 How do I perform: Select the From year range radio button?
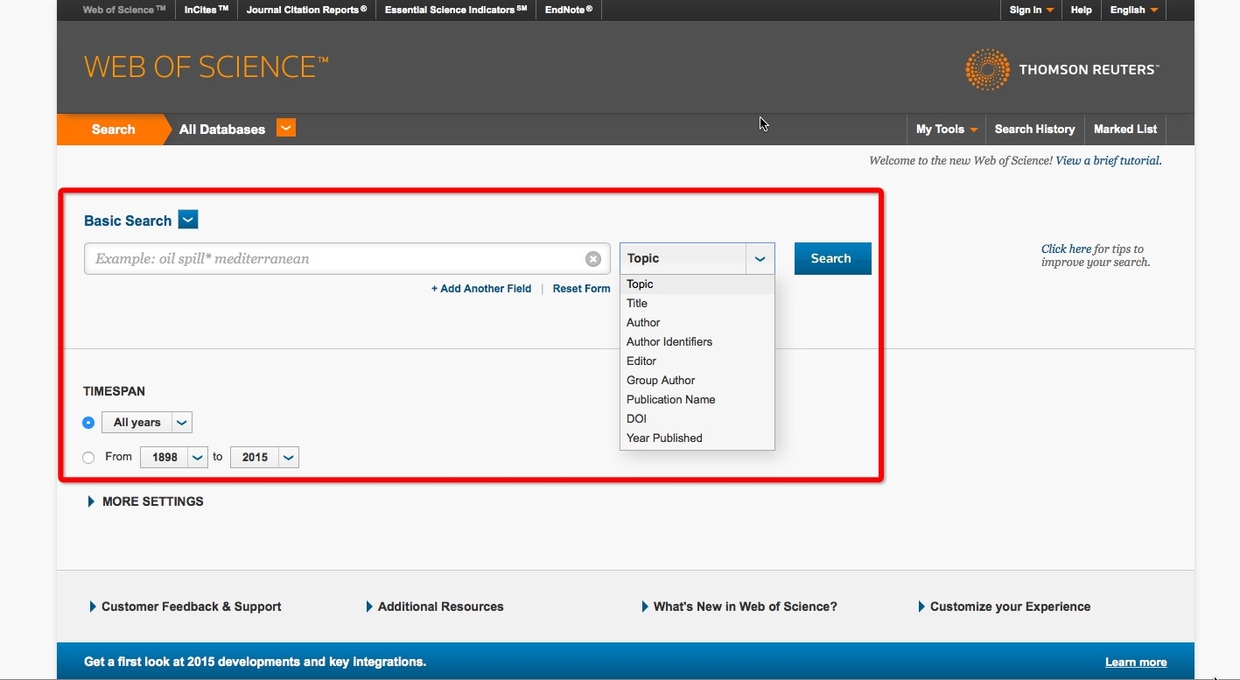pos(89,457)
